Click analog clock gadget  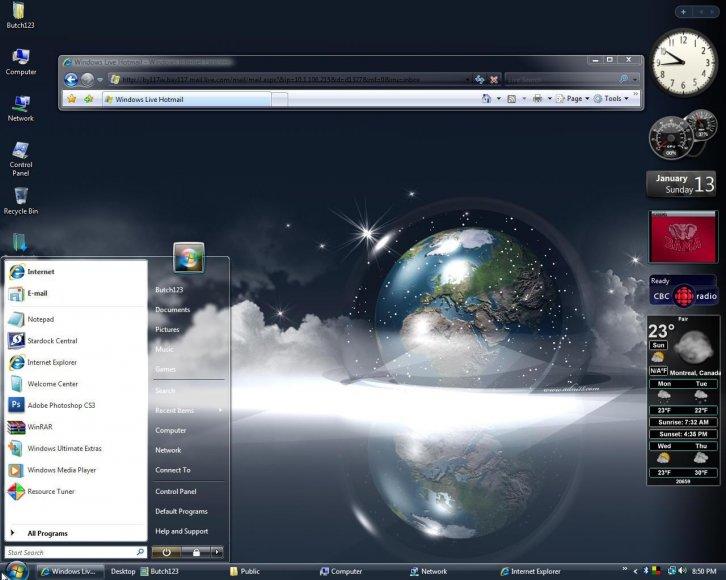pos(683,62)
